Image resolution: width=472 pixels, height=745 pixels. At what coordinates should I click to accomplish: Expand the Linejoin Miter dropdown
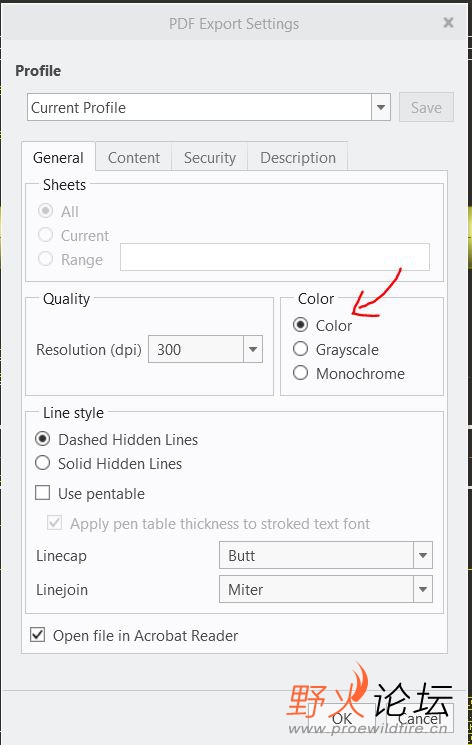coord(423,589)
